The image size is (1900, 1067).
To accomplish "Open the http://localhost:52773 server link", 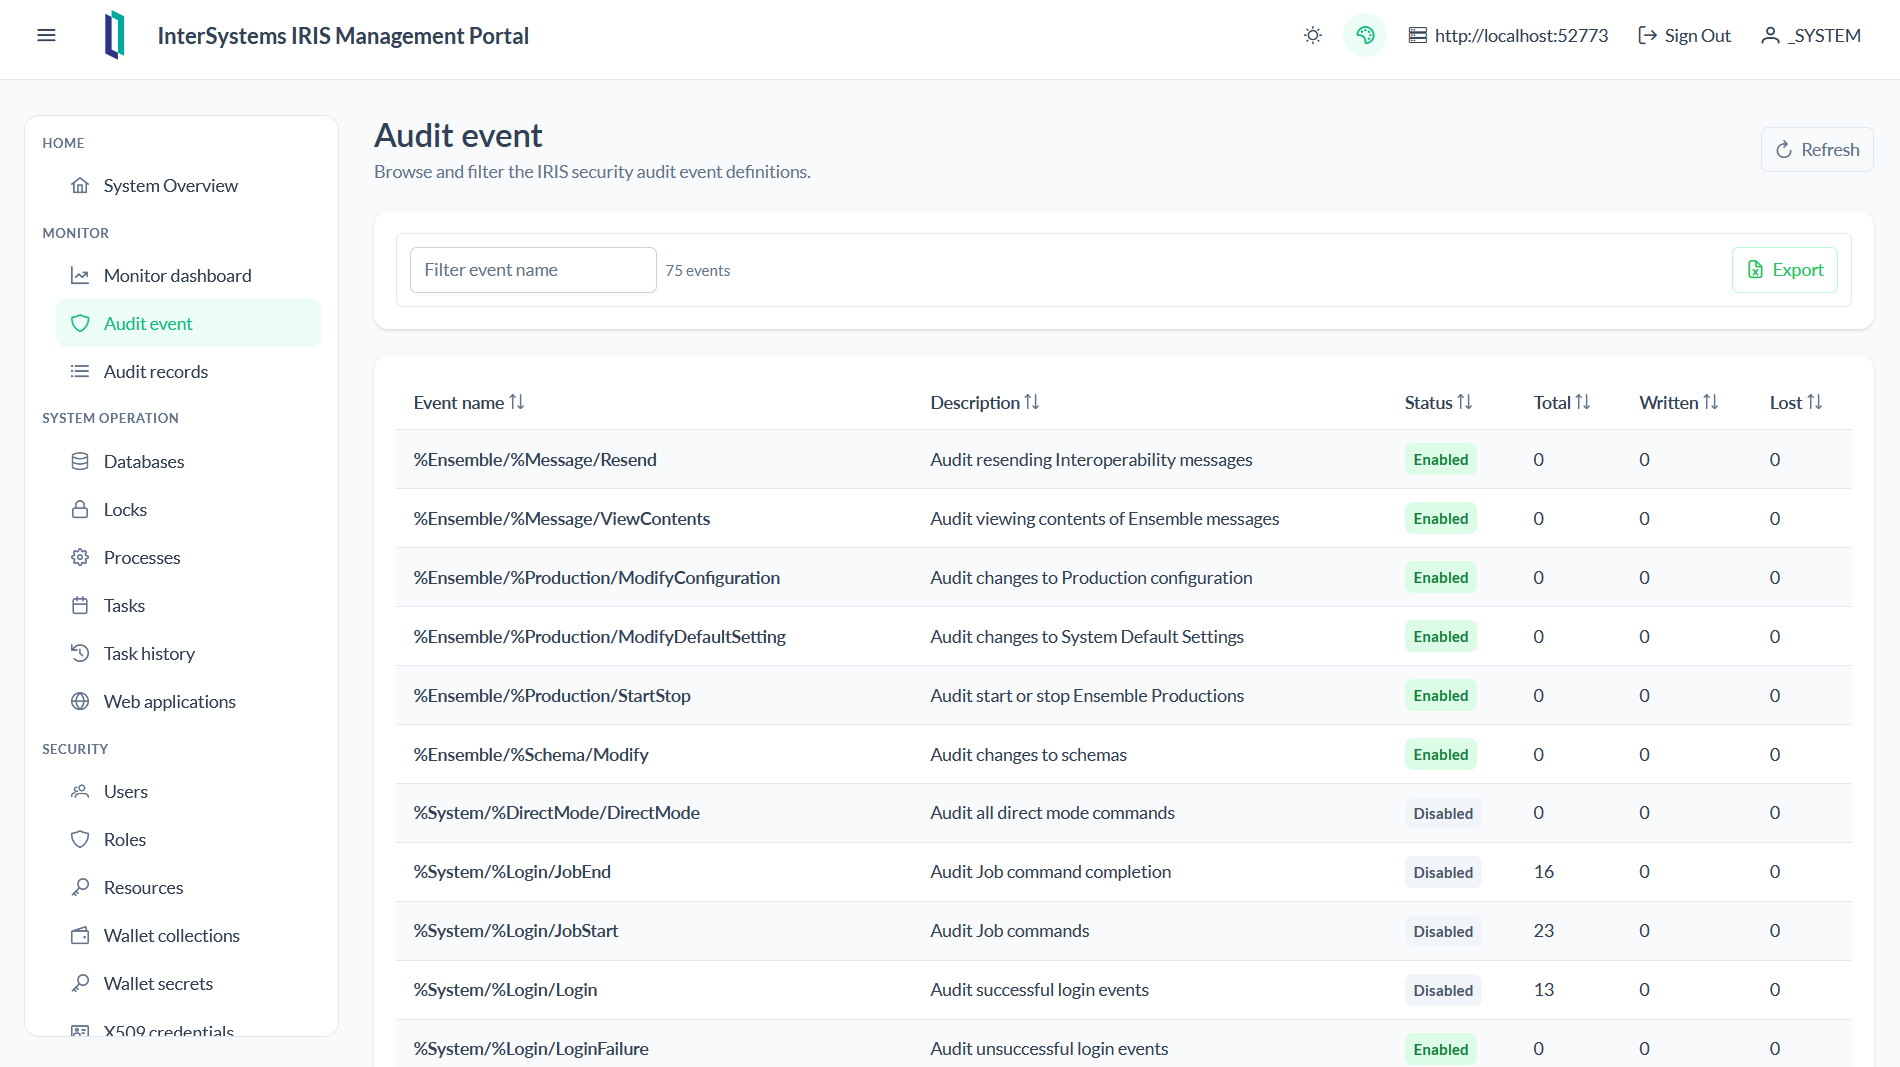I will pyautogui.click(x=1508, y=36).
